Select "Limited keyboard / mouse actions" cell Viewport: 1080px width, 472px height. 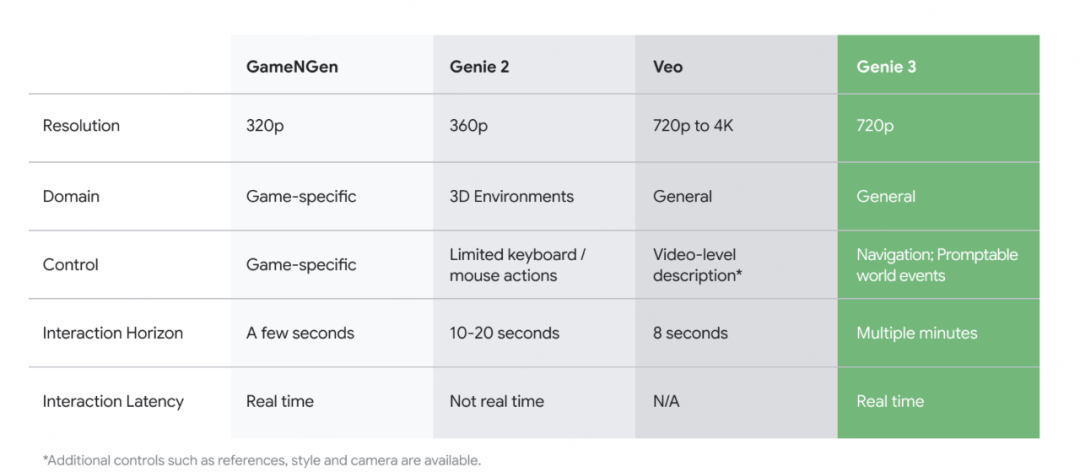coord(517,265)
